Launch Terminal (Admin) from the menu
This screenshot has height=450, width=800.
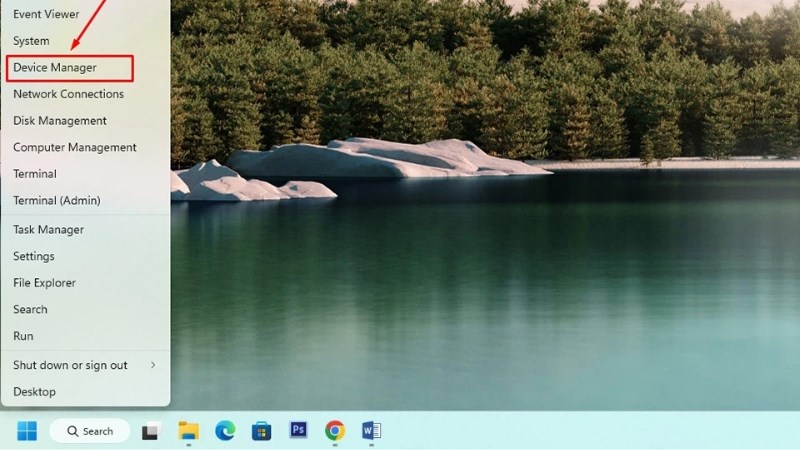(x=56, y=200)
